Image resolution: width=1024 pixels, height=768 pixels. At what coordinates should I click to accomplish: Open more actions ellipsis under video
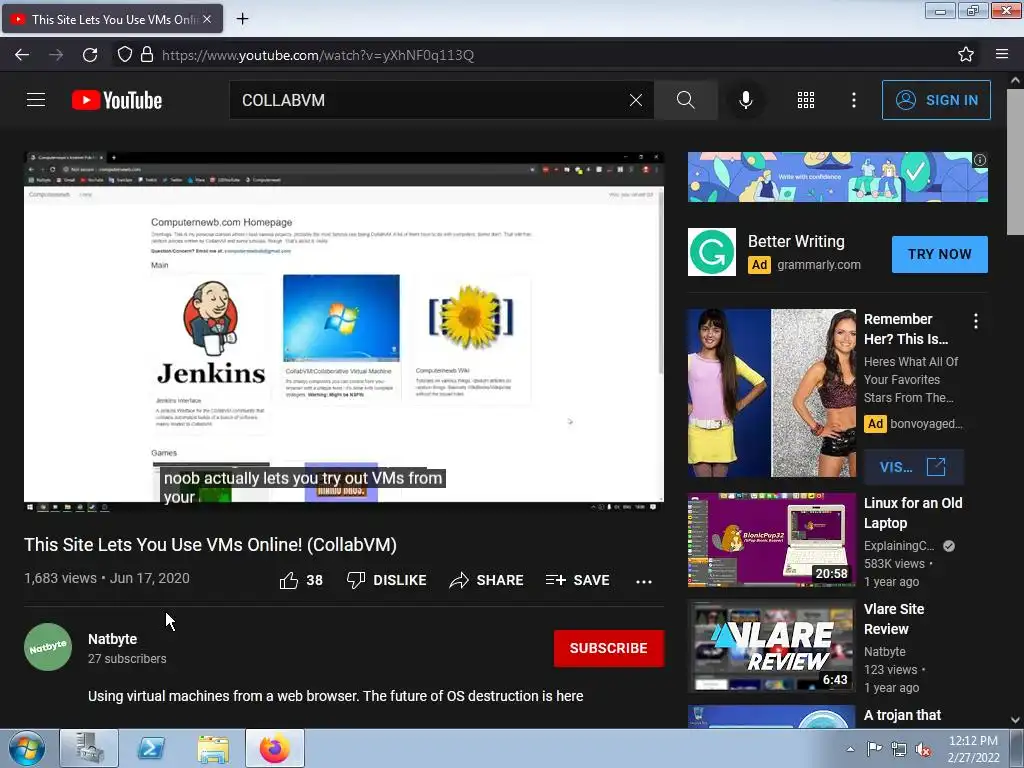coord(644,581)
